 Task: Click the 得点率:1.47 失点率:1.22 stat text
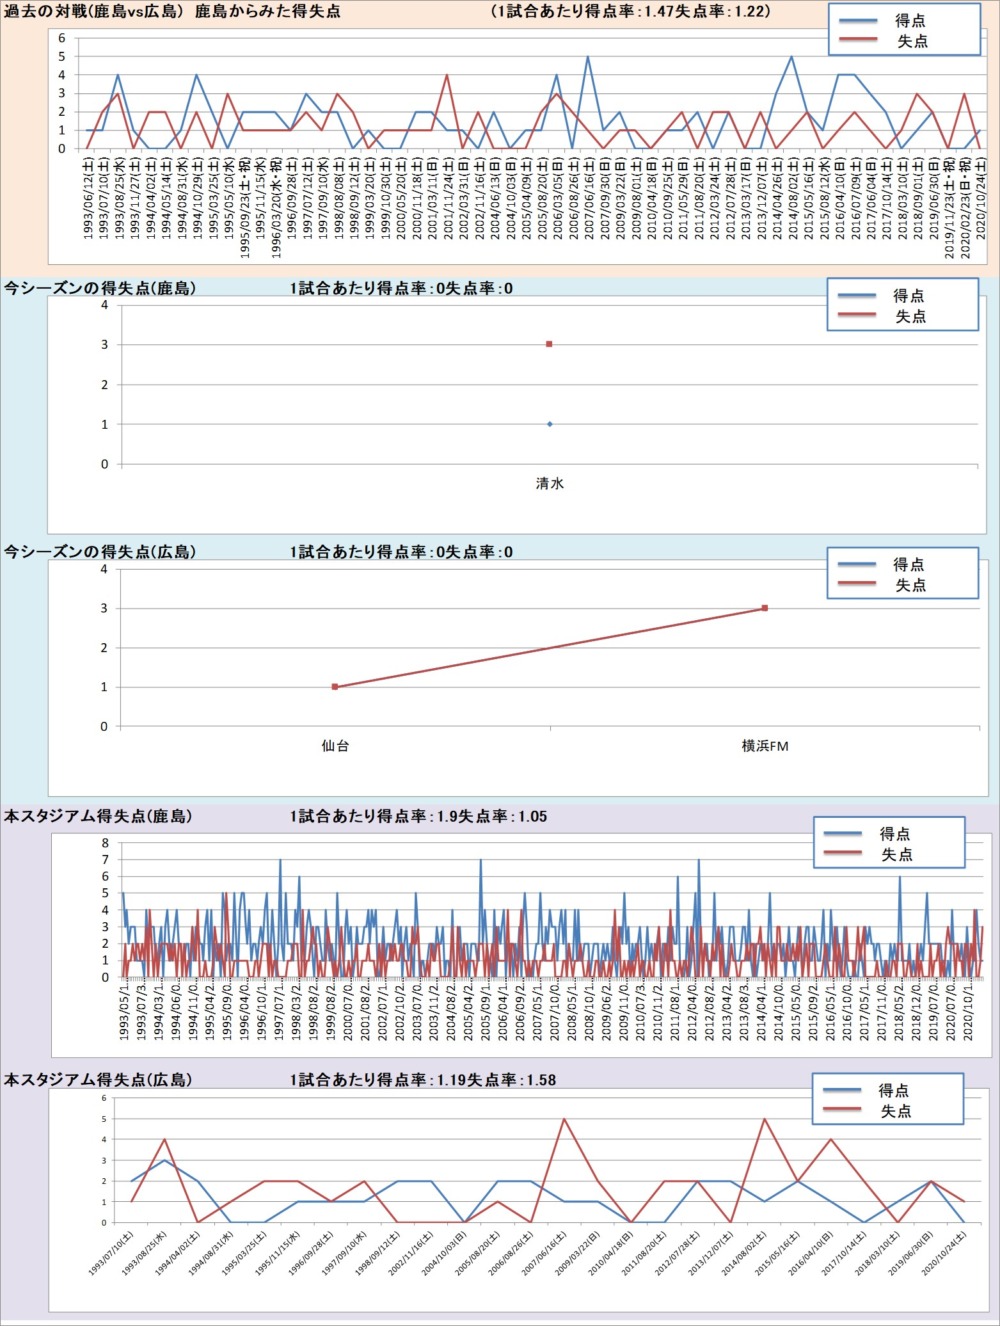point(631,12)
